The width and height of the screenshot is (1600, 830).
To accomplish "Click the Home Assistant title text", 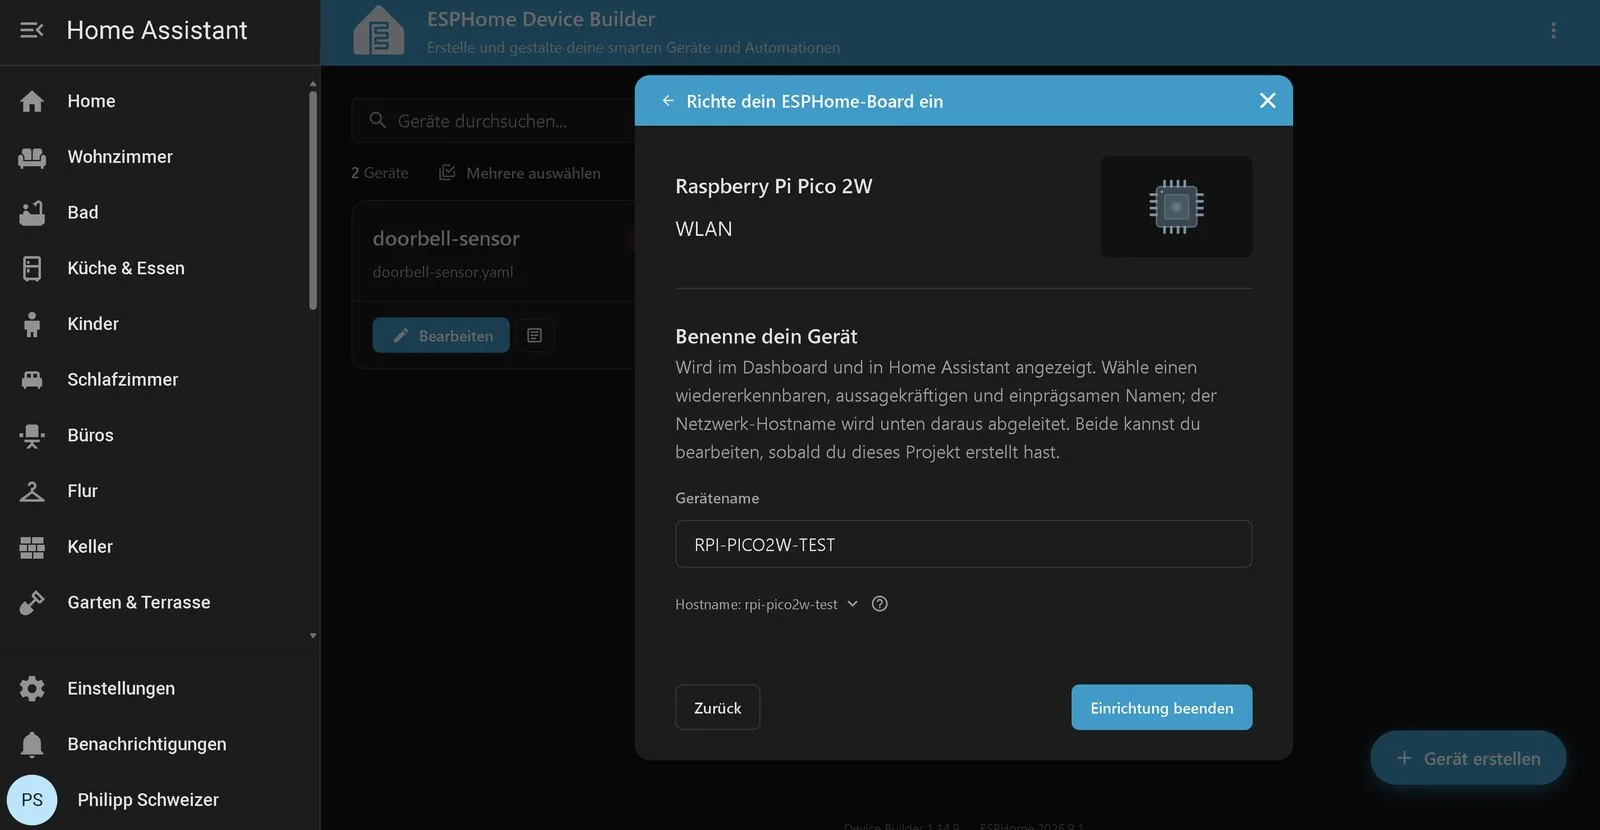I will 157,30.
